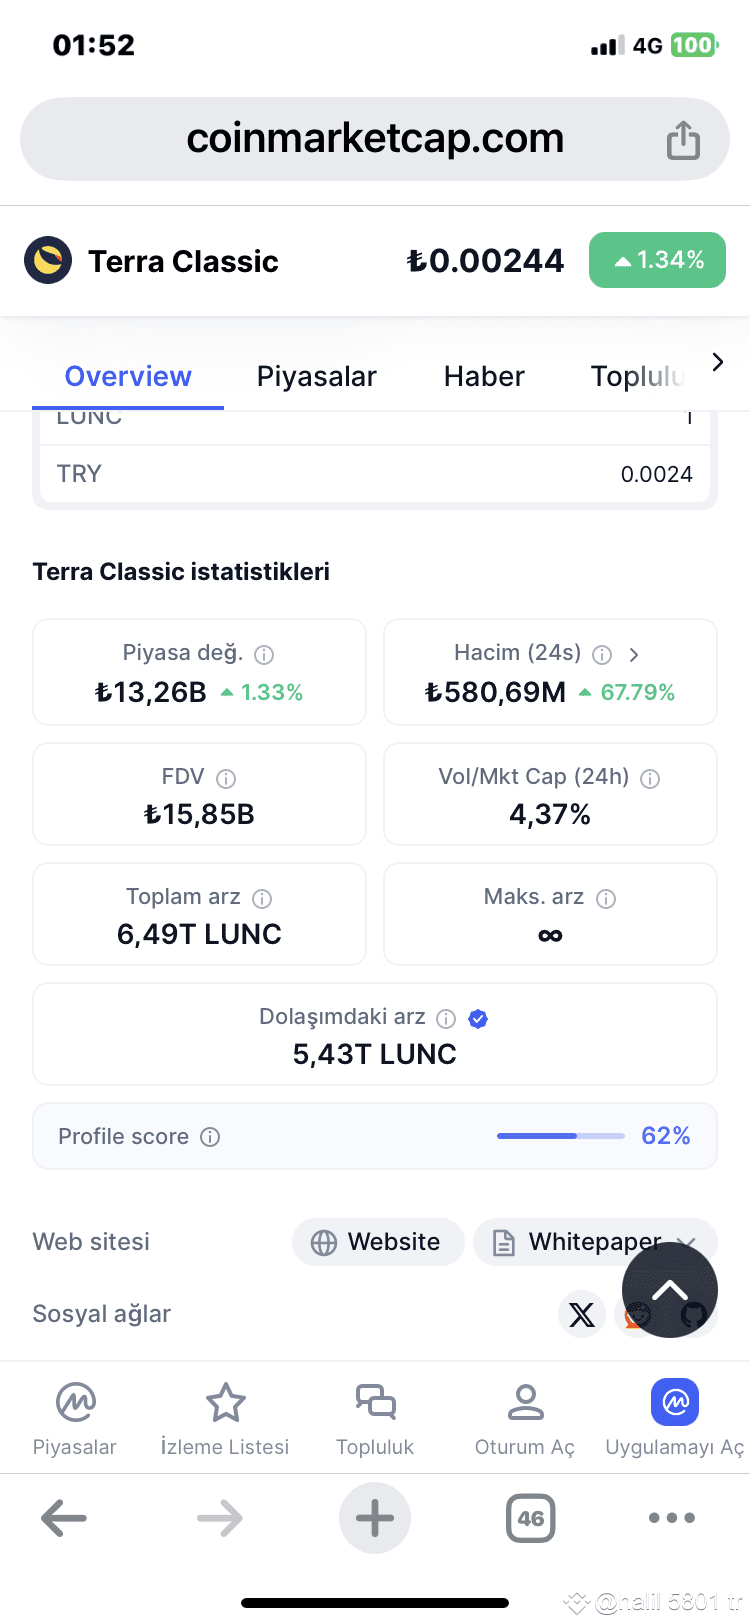The height and width of the screenshot is (1624, 750).
Task: Open the Website link
Action: tap(378, 1242)
